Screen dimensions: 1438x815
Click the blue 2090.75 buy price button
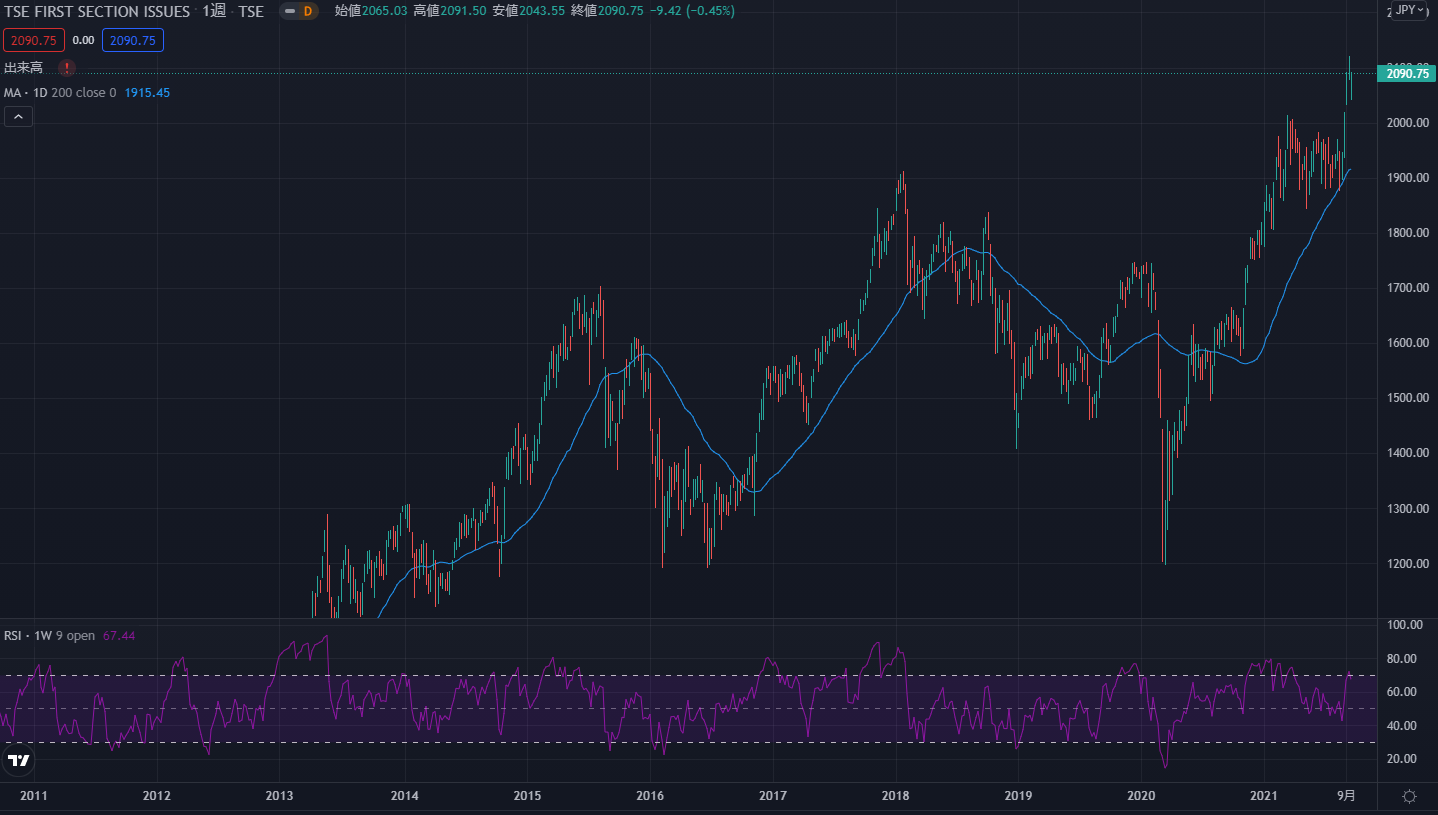(x=133, y=40)
